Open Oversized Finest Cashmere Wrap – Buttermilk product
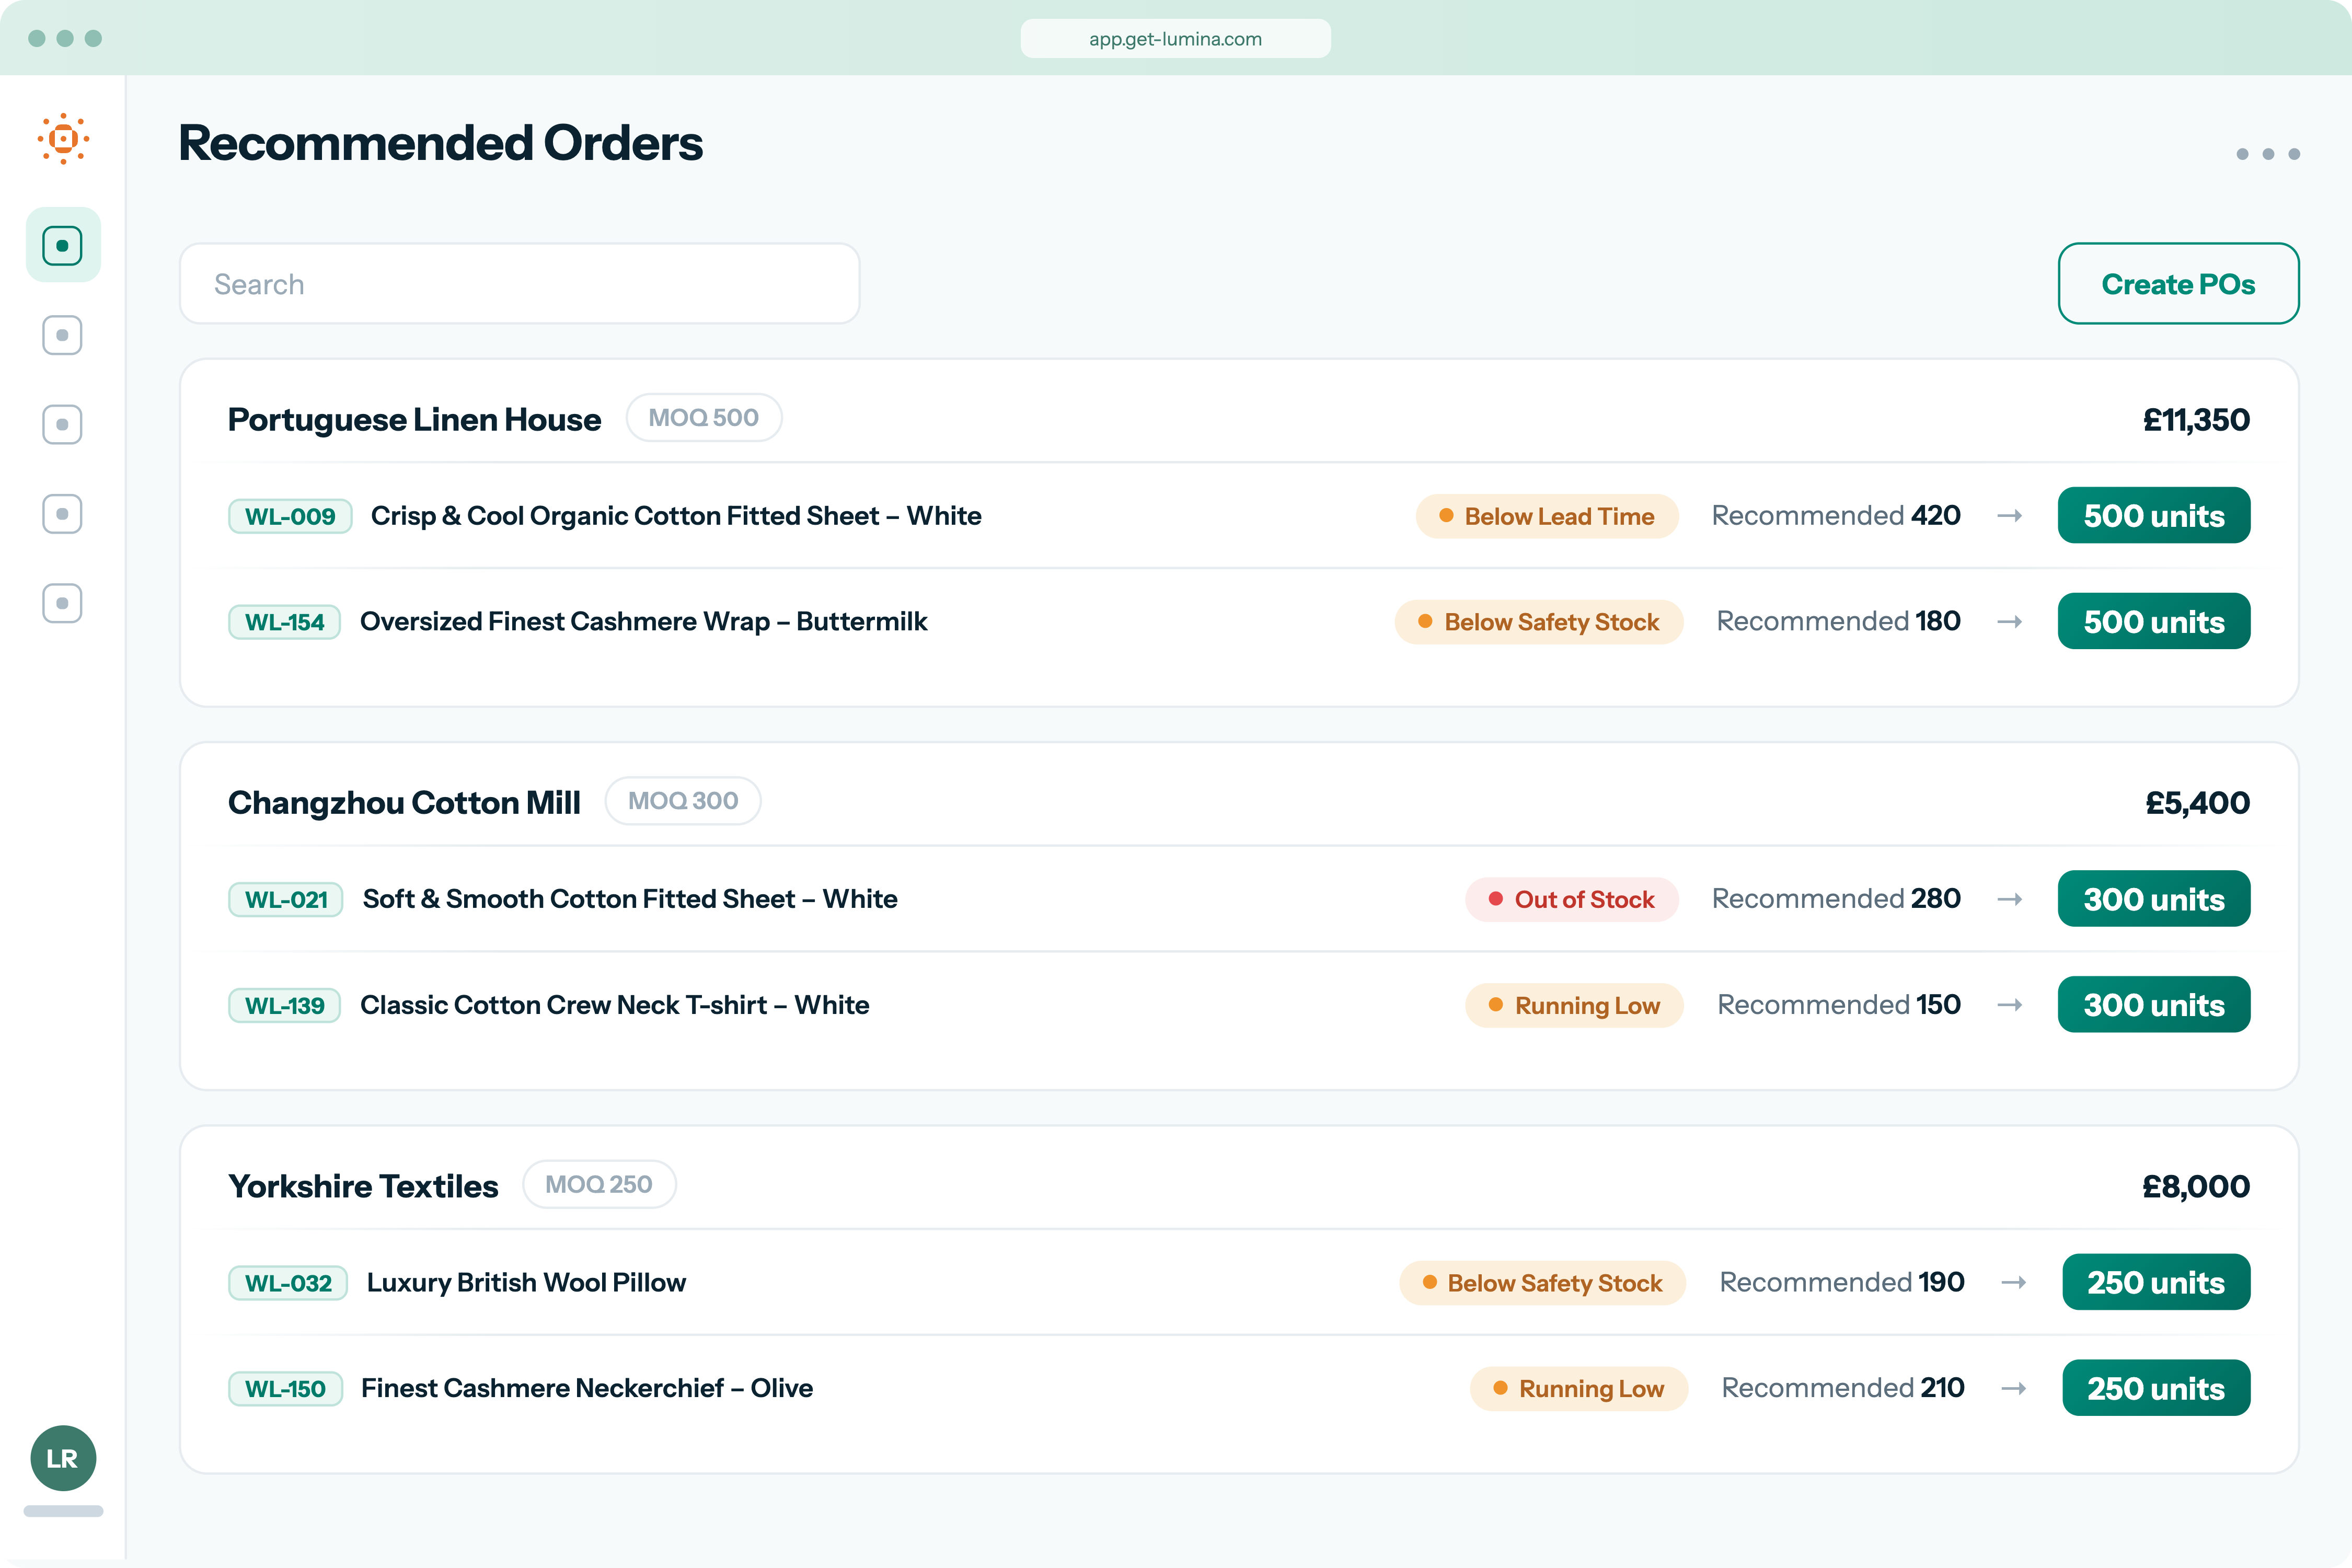Viewport: 2352px width, 1568px height. point(644,622)
